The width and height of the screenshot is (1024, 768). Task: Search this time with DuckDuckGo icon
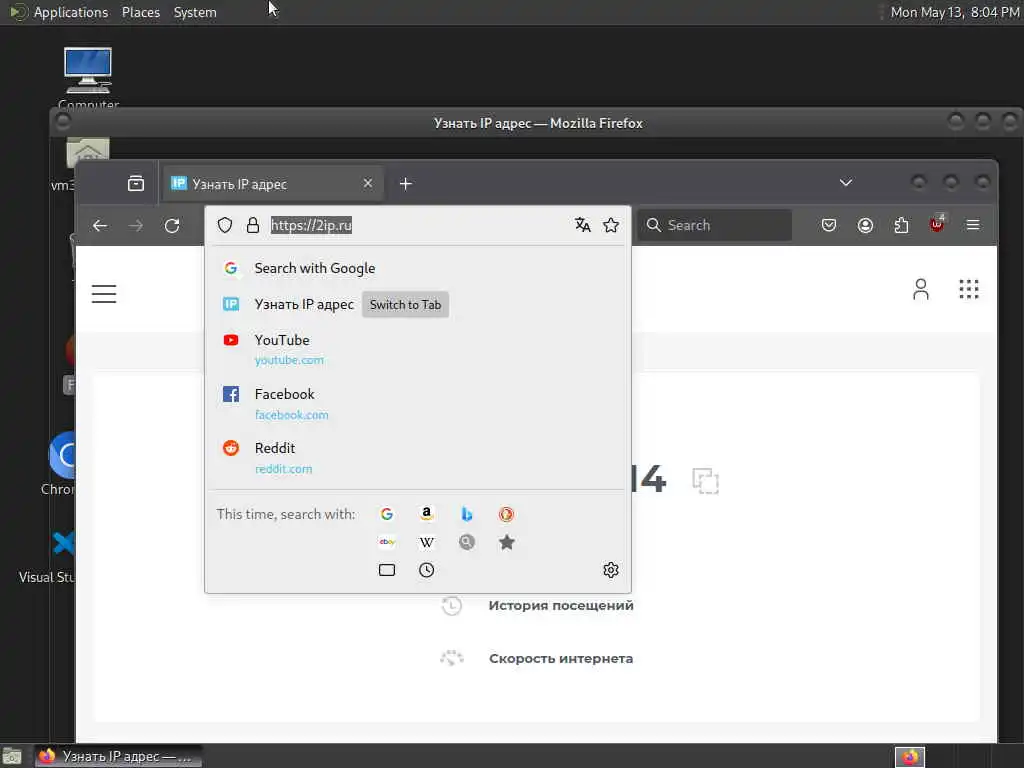coord(506,514)
